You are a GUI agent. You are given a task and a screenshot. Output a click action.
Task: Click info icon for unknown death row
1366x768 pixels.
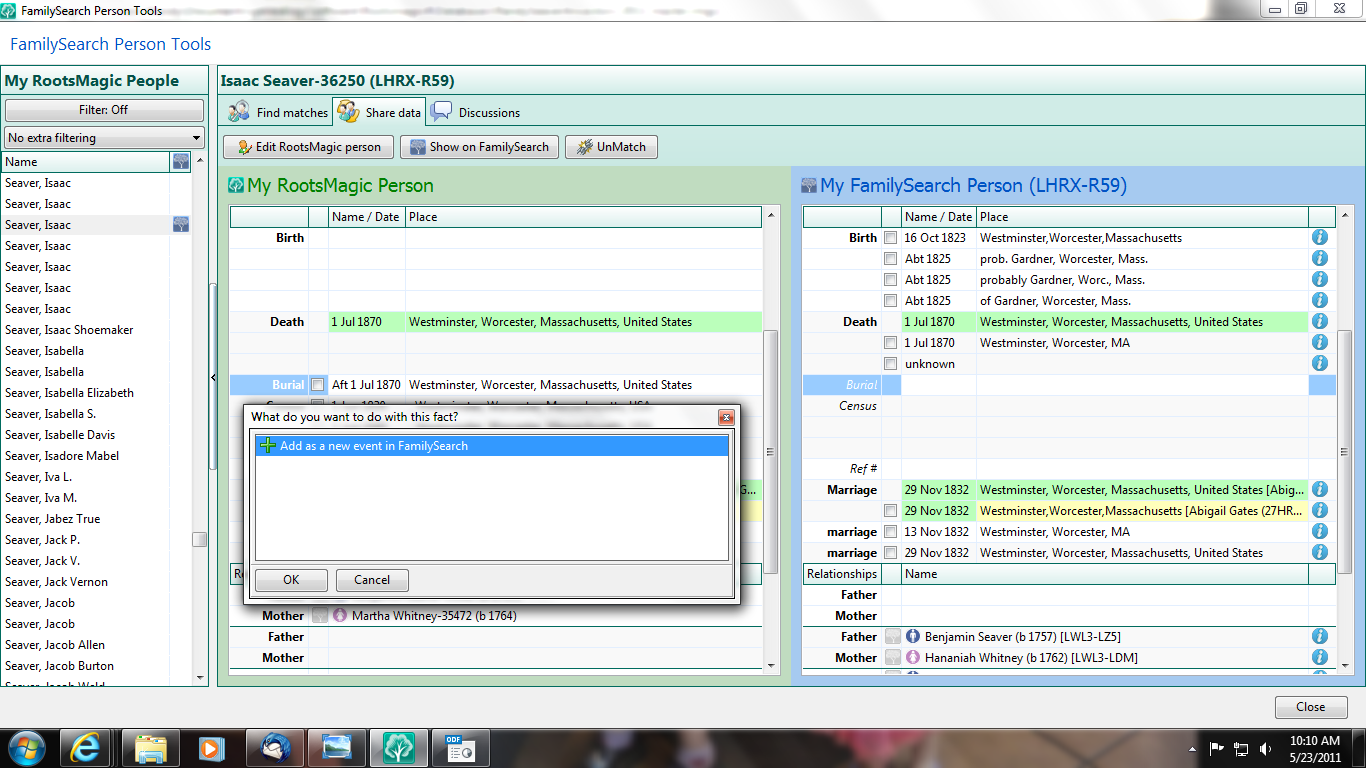tap(1319, 364)
